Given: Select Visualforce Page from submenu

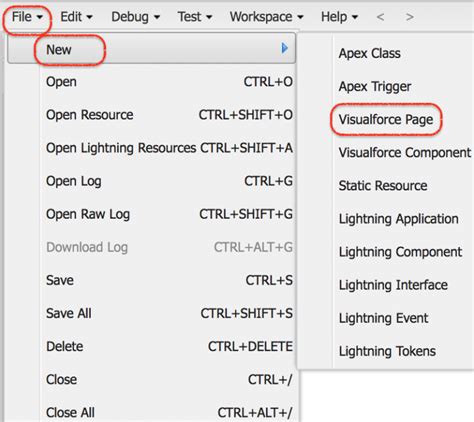Looking at the screenshot, I should [386, 119].
